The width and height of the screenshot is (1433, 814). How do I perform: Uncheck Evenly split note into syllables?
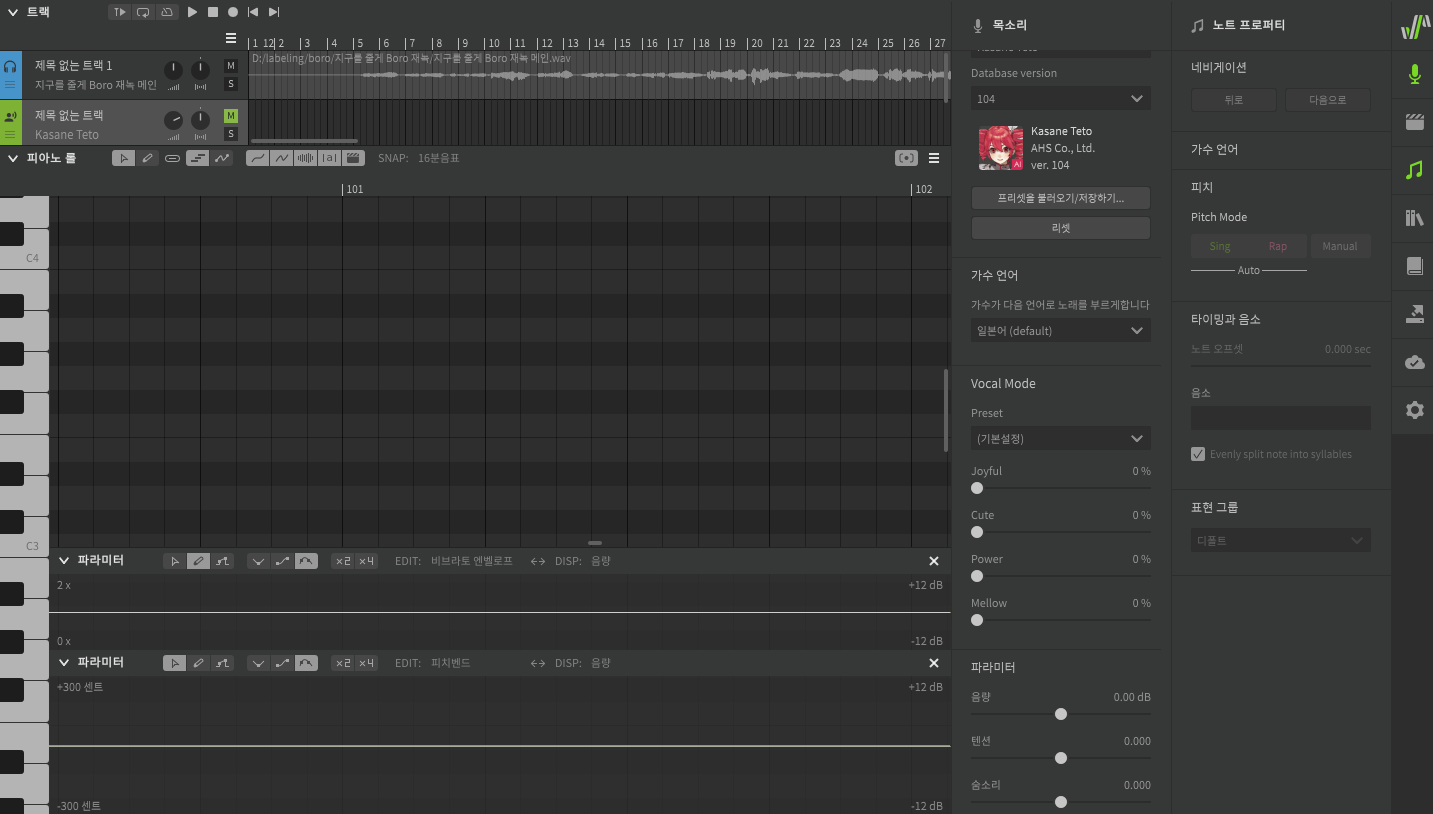pos(1198,454)
